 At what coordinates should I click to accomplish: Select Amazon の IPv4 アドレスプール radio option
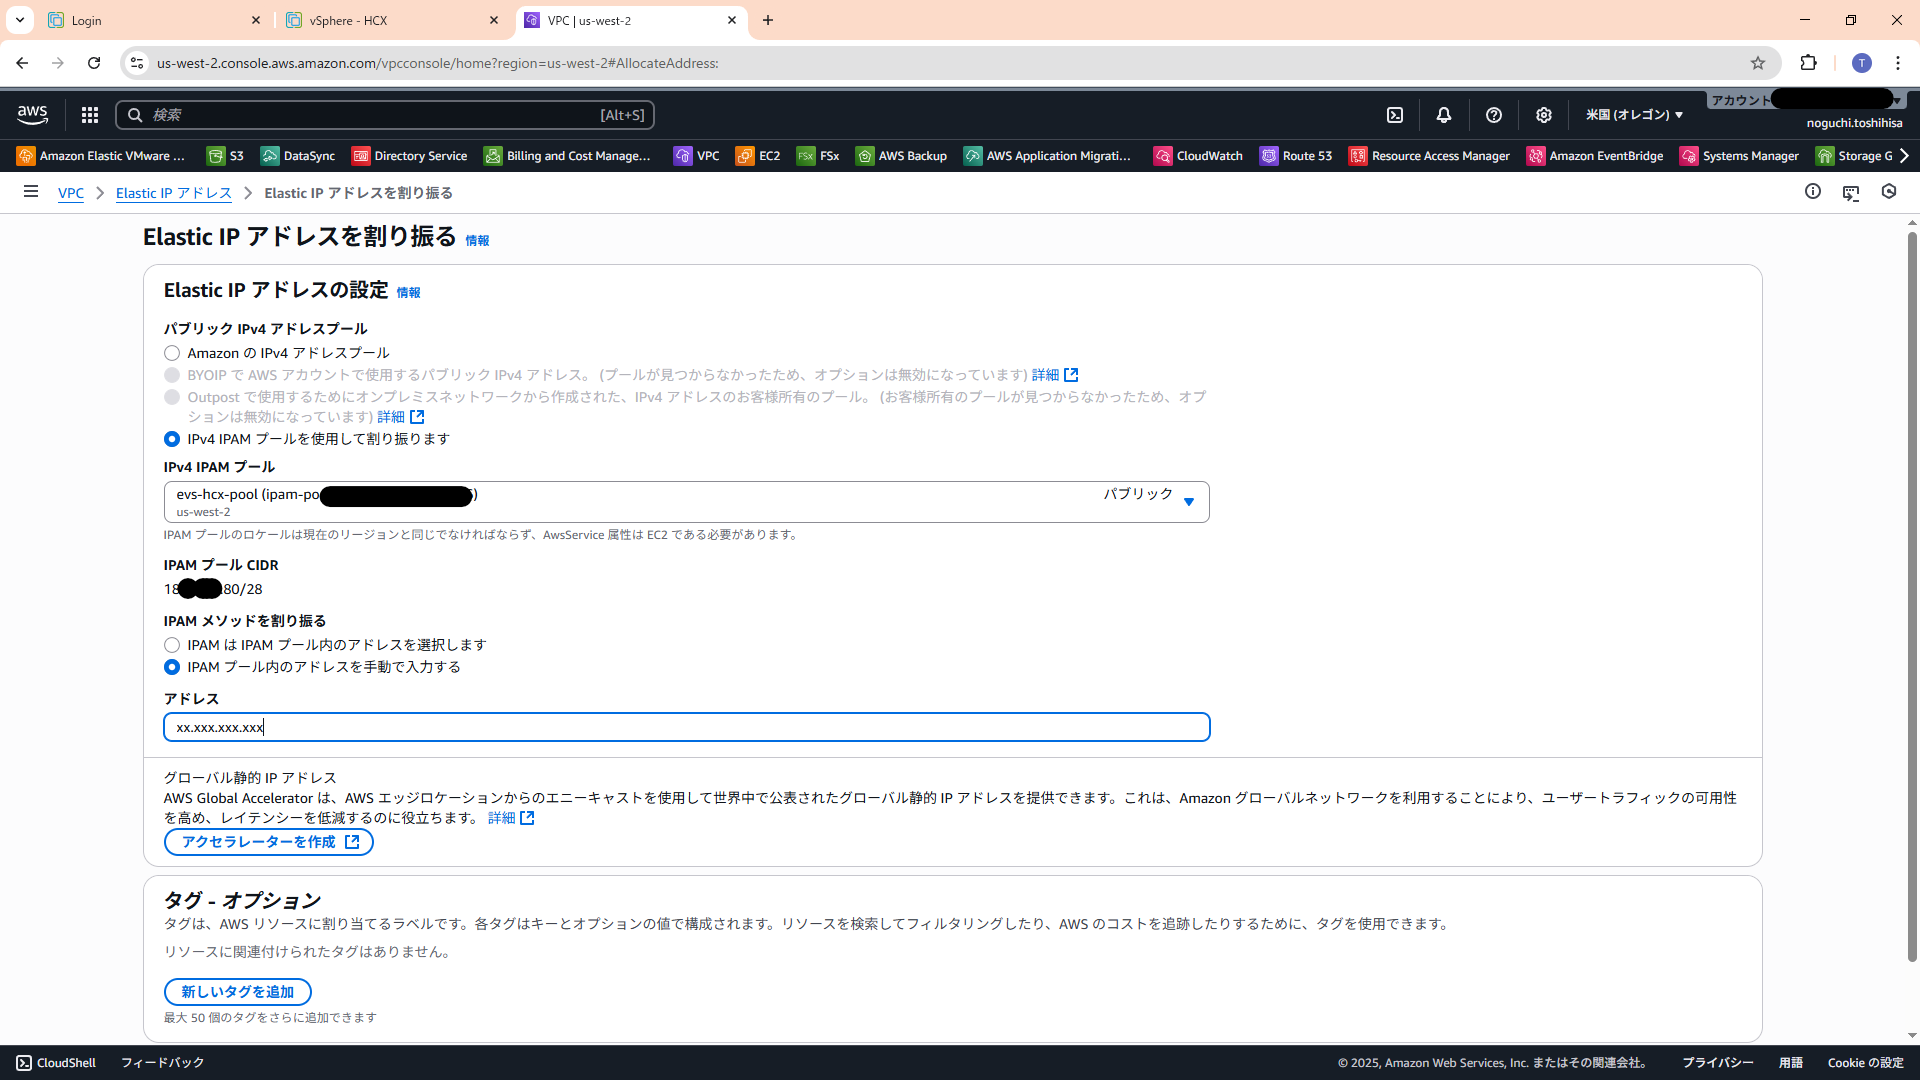click(x=172, y=353)
